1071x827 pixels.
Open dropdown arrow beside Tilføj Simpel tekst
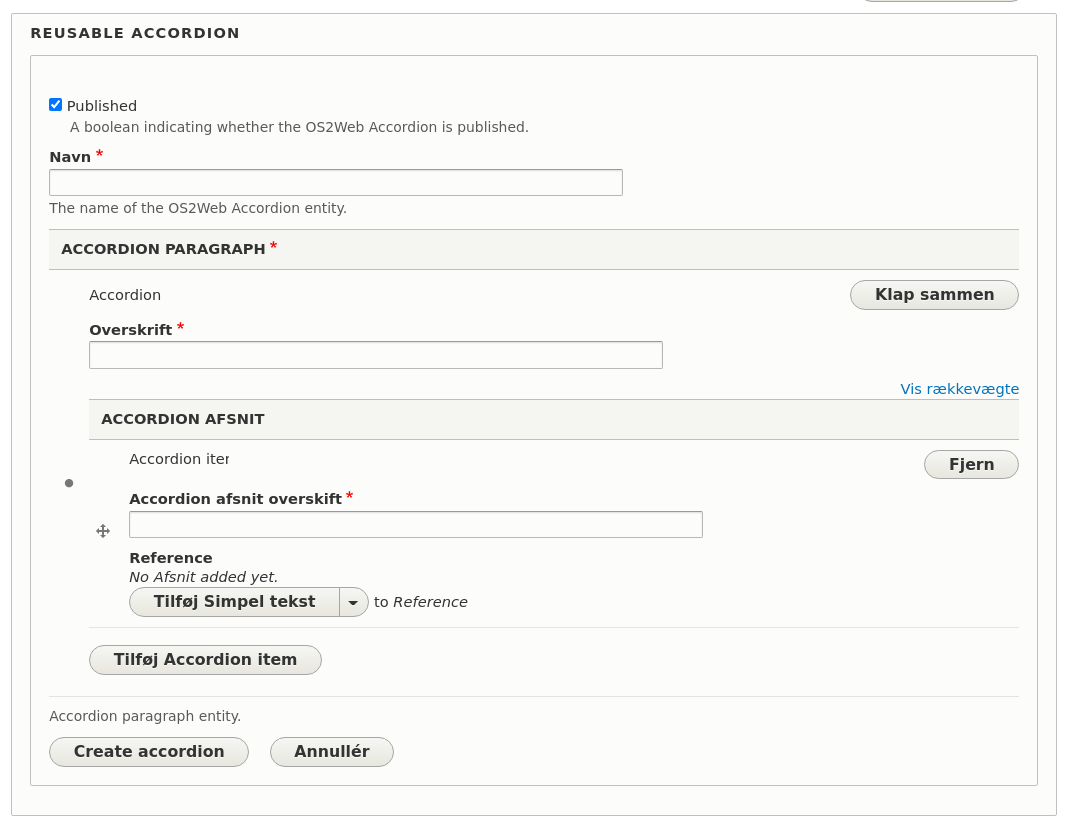click(x=354, y=602)
